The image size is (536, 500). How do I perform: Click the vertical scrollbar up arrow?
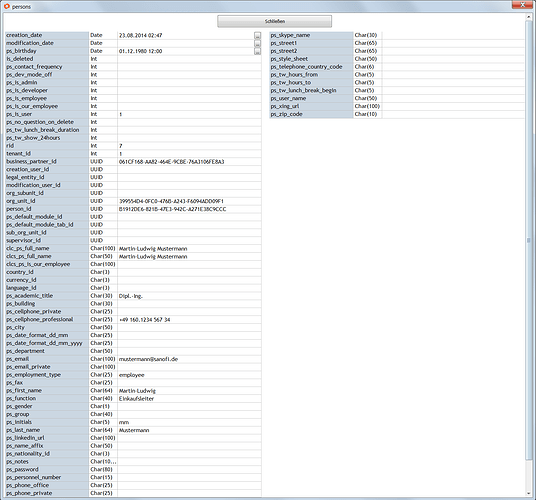click(x=529, y=17)
